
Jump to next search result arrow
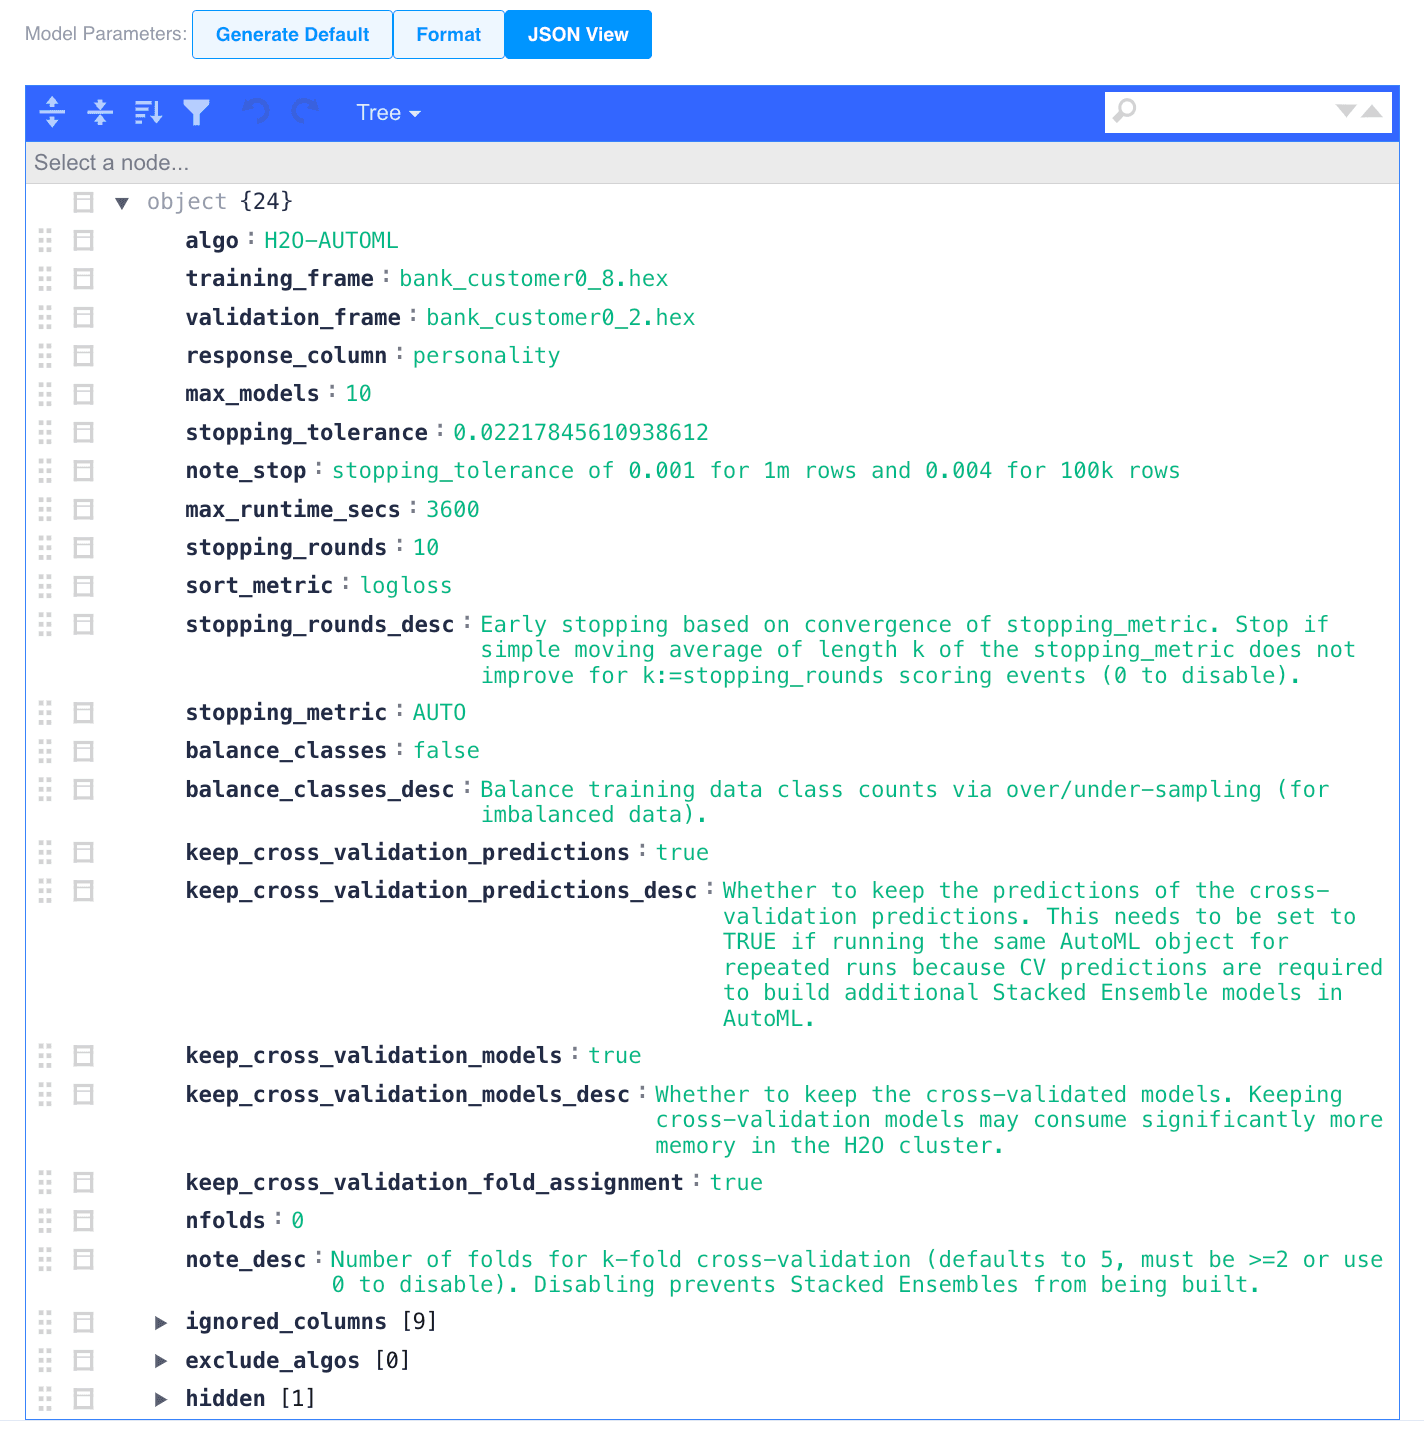tap(1346, 111)
